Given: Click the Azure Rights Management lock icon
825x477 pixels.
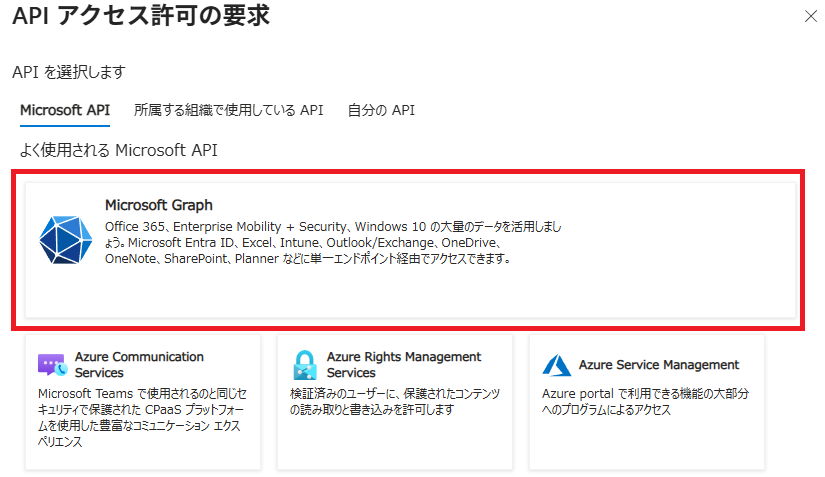Looking at the screenshot, I should pyautogui.click(x=304, y=365).
